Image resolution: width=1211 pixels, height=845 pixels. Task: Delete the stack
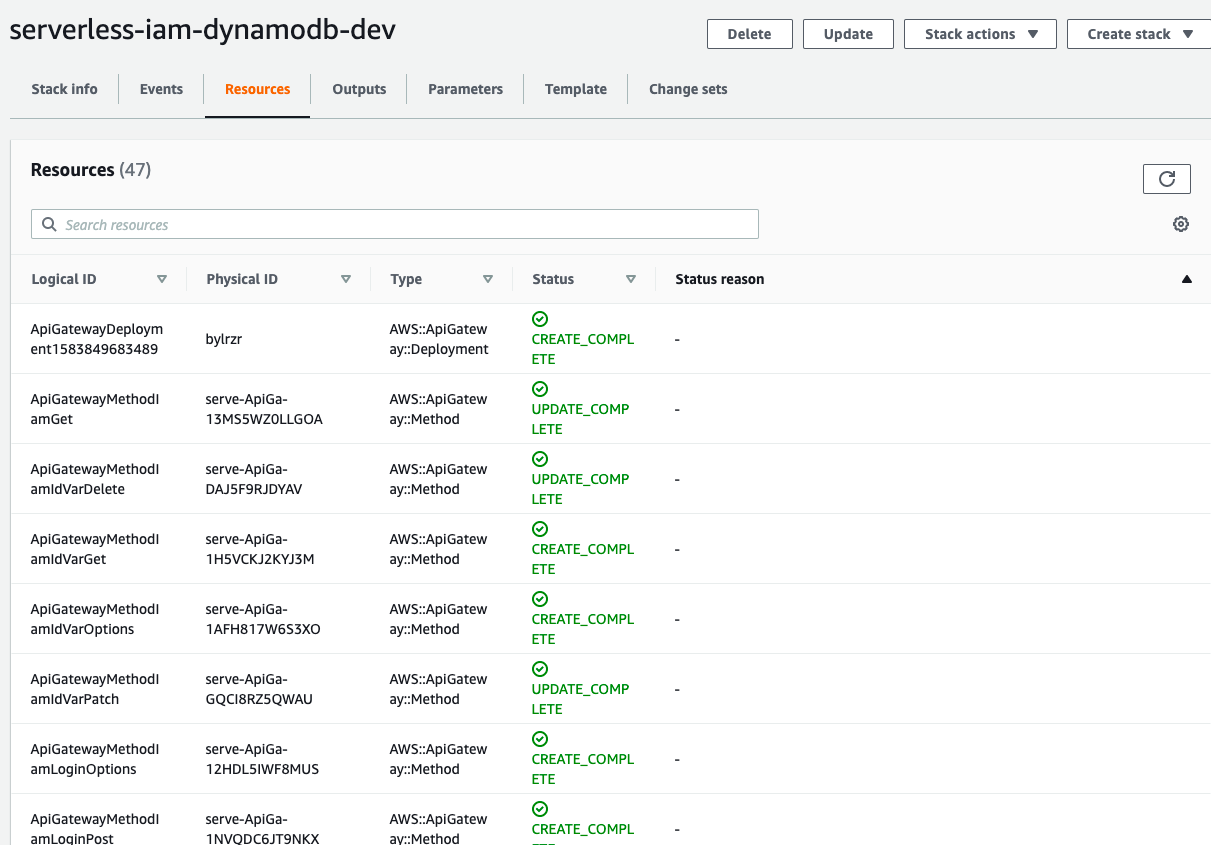click(x=749, y=34)
